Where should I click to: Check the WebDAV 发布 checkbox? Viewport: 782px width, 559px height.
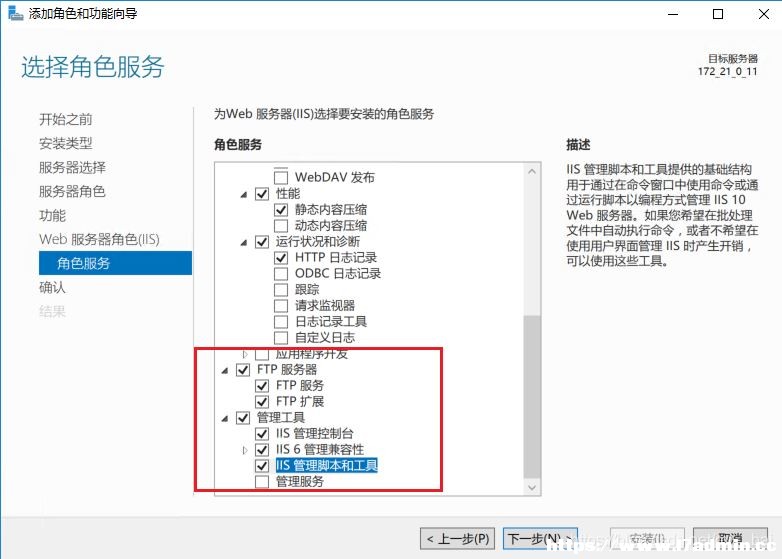pos(281,177)
